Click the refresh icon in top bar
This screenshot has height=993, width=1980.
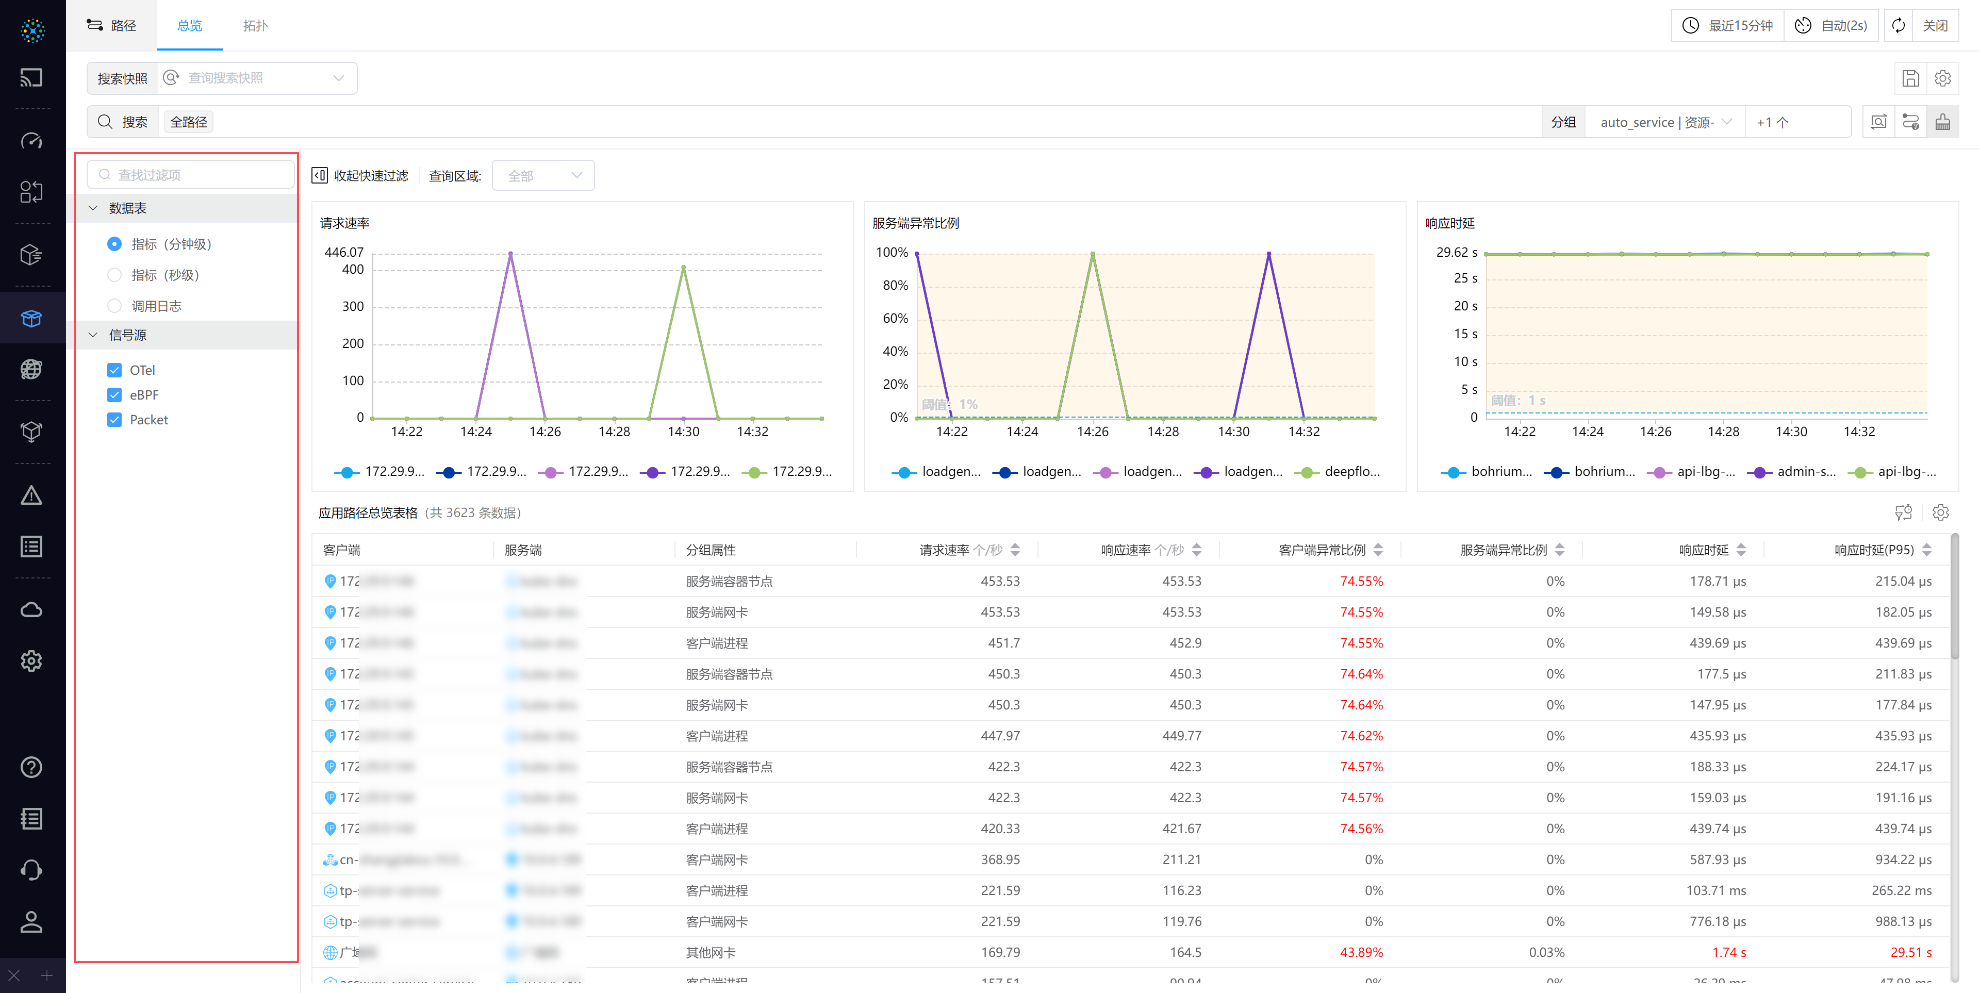[1898, 26]
